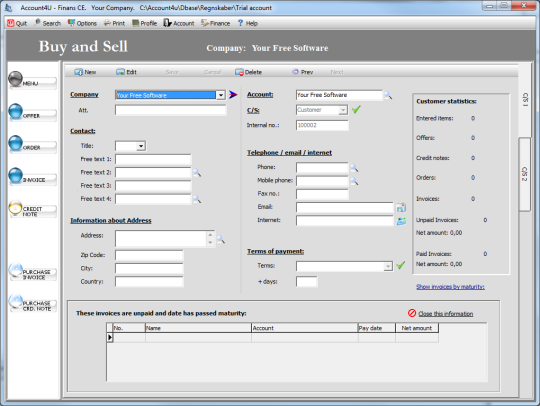The height and width of the screenshot is (406, 540).
Task: Open the INVOICE section in sidebar
Action: coord(32,177)
